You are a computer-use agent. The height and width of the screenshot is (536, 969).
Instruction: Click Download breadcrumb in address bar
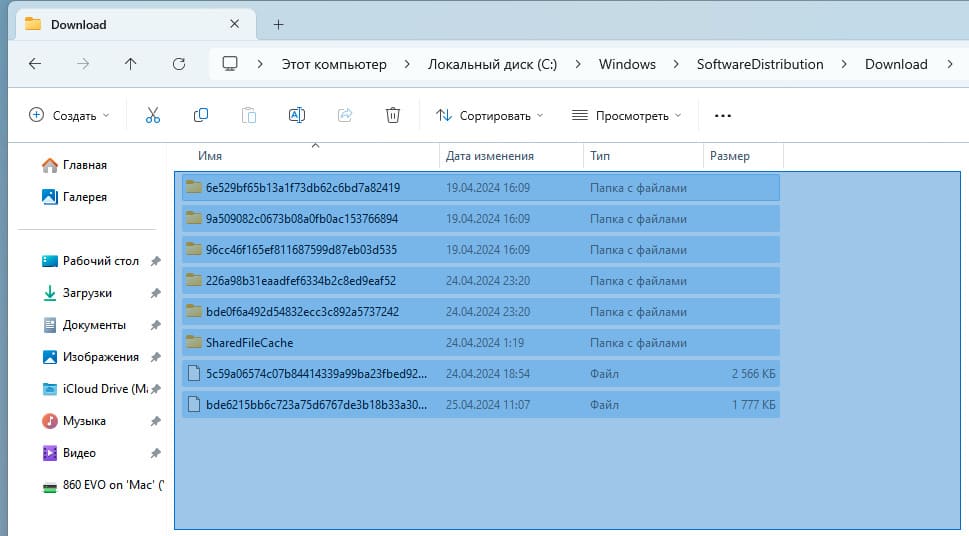[896, 64]
